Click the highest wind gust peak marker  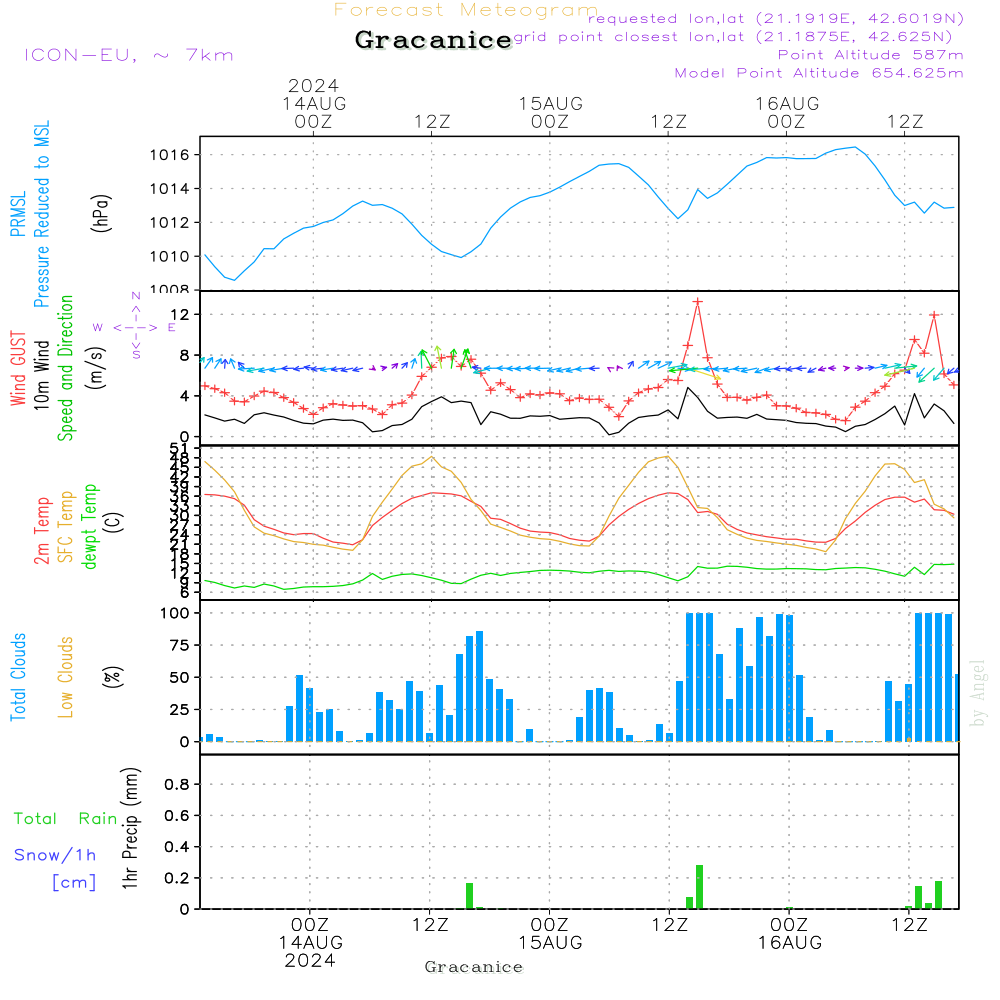tap(698, 302)
